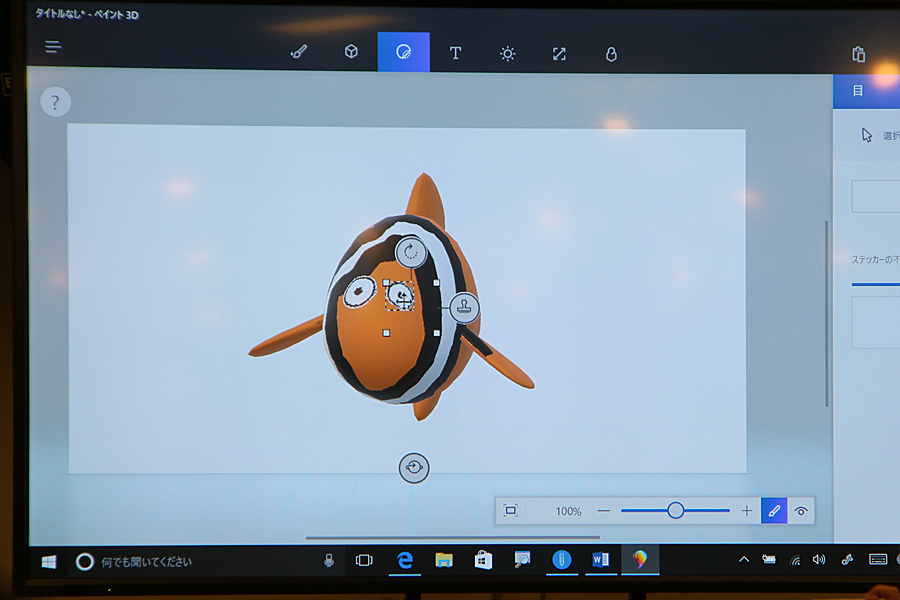Click the Paint 3D taskbar icon
Image resolution: width=900 pixels, height=600 pixels.
pyautogui.click(x=639, y=559)
